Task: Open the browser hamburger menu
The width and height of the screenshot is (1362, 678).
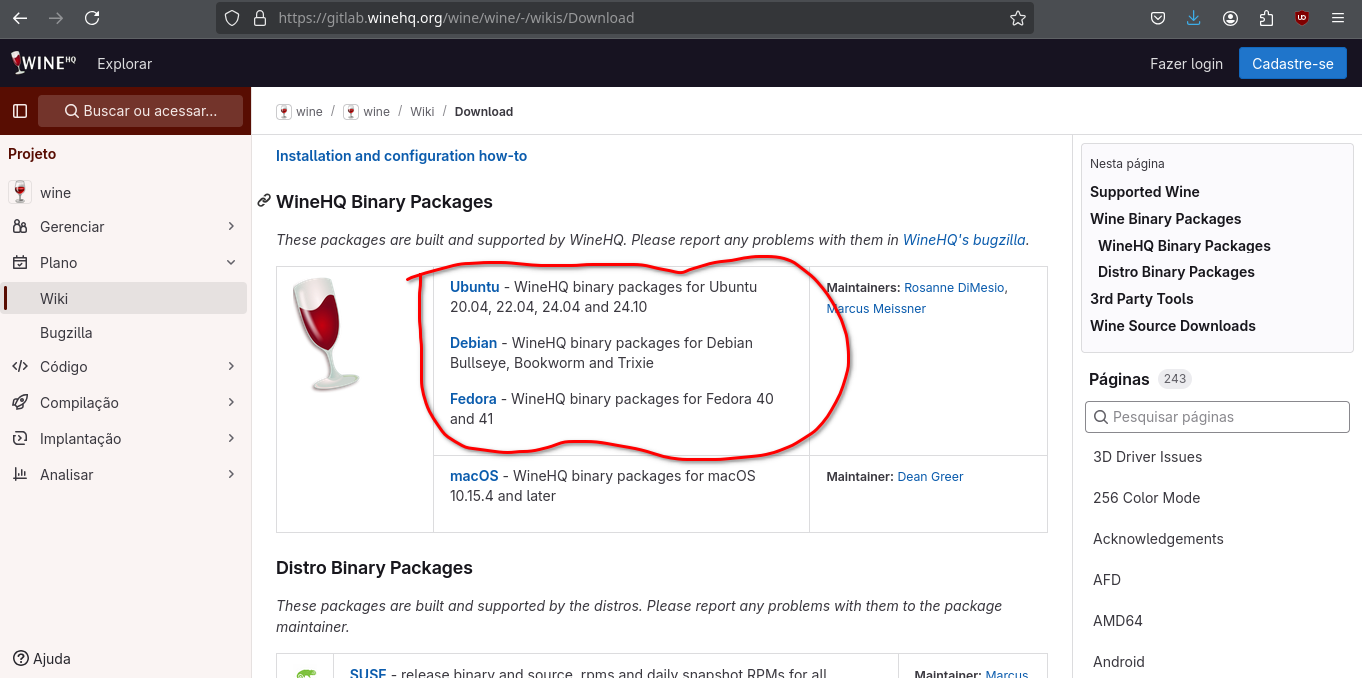Action: pyautogui.click(x=1338, y=18)
